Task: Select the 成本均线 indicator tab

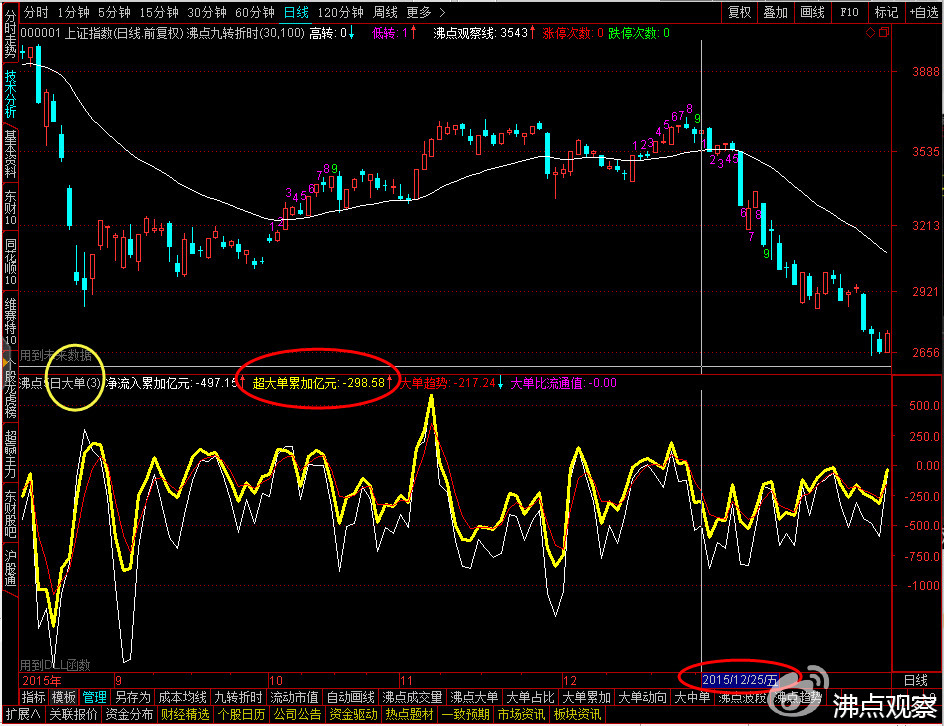Action: 182,697
